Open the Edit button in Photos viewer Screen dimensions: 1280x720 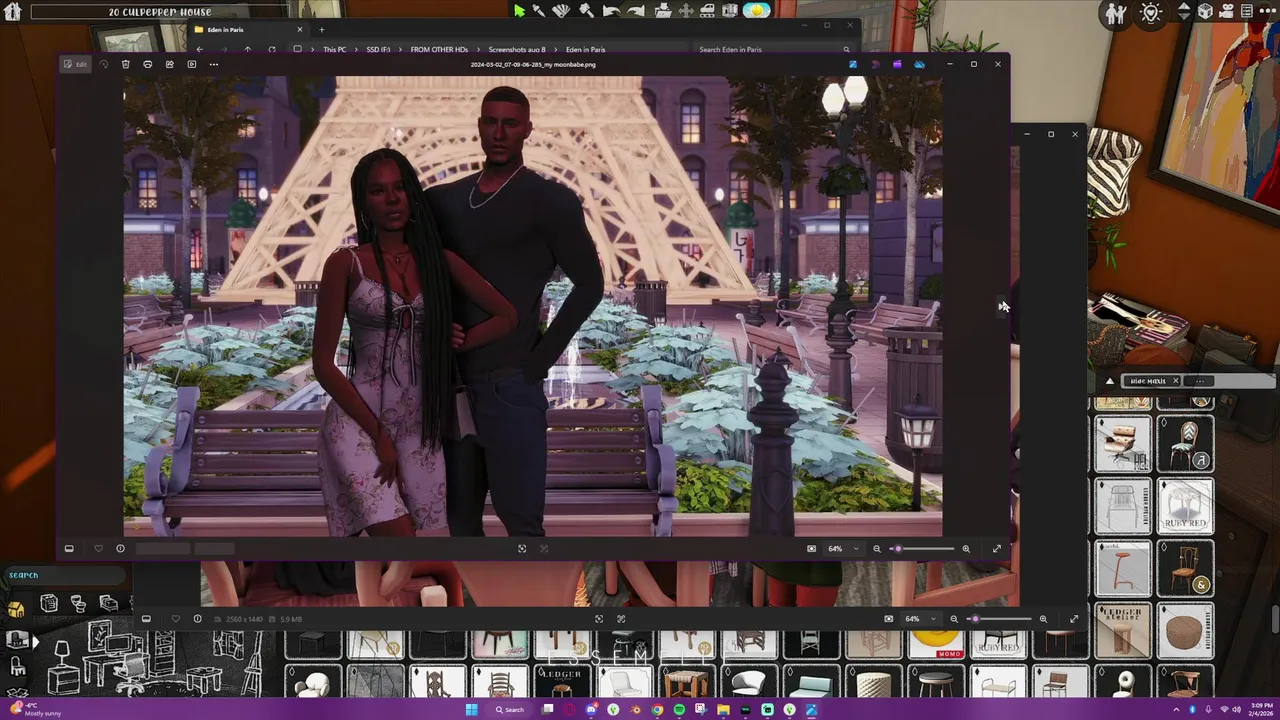point(76,64)
